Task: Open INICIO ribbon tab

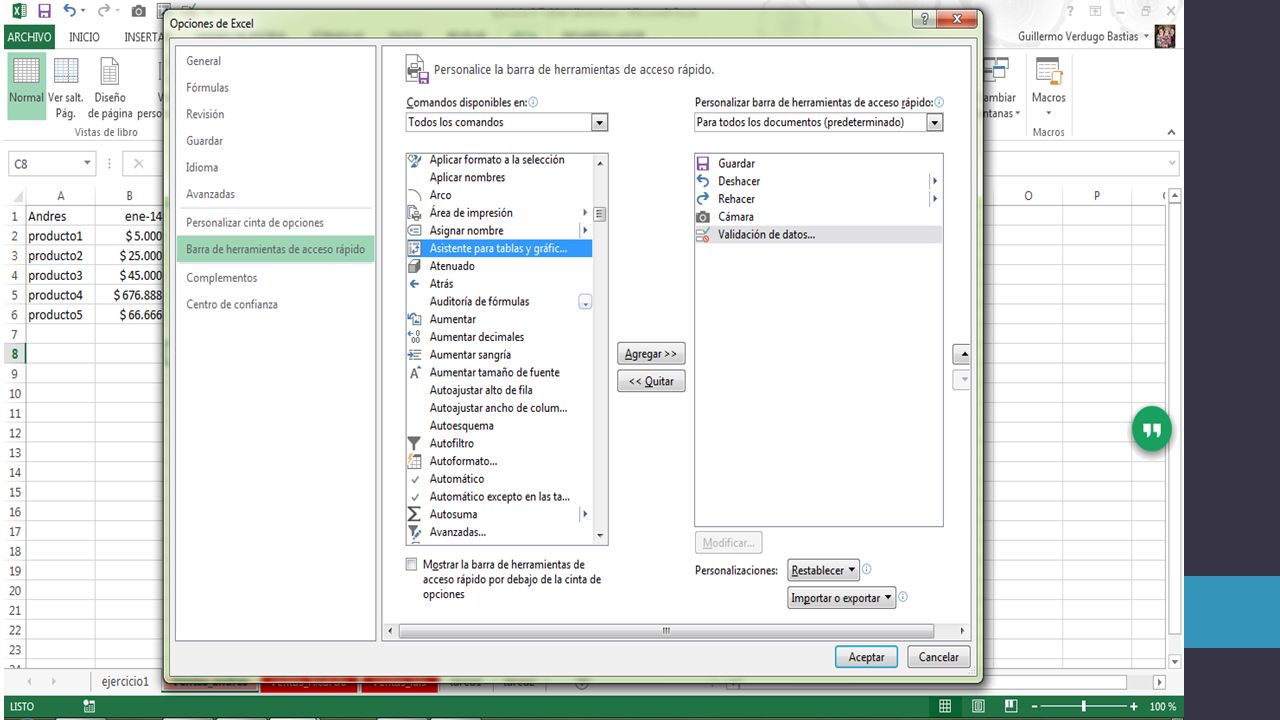Action: pyautogui.click(x=84, y=37)
